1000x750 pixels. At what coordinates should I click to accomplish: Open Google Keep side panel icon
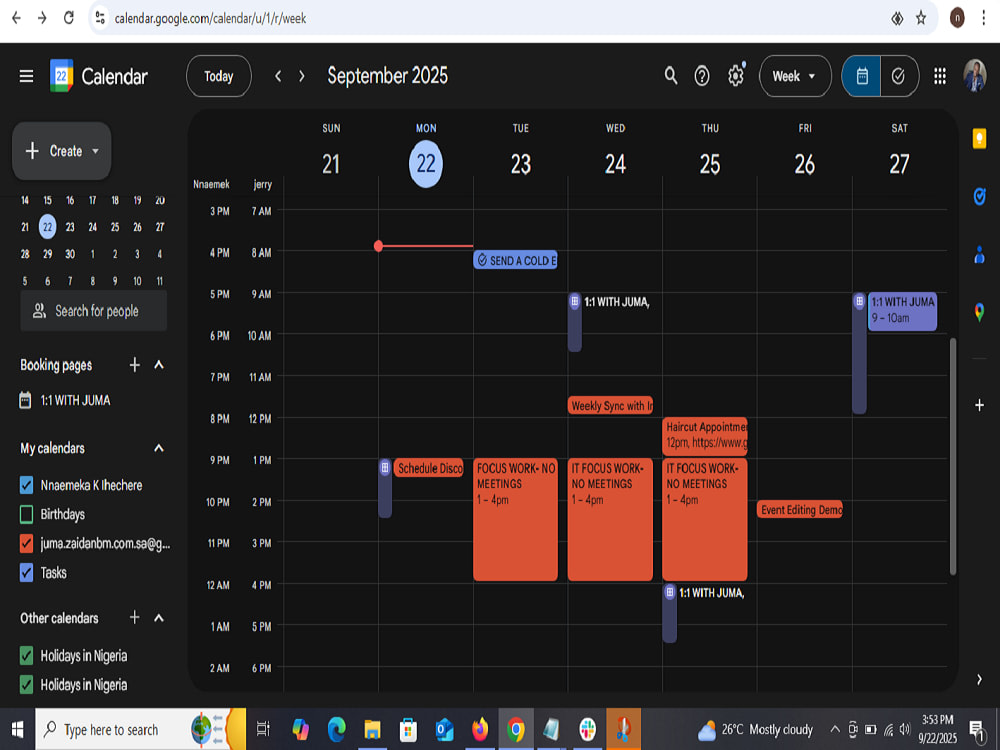point(980,138)
